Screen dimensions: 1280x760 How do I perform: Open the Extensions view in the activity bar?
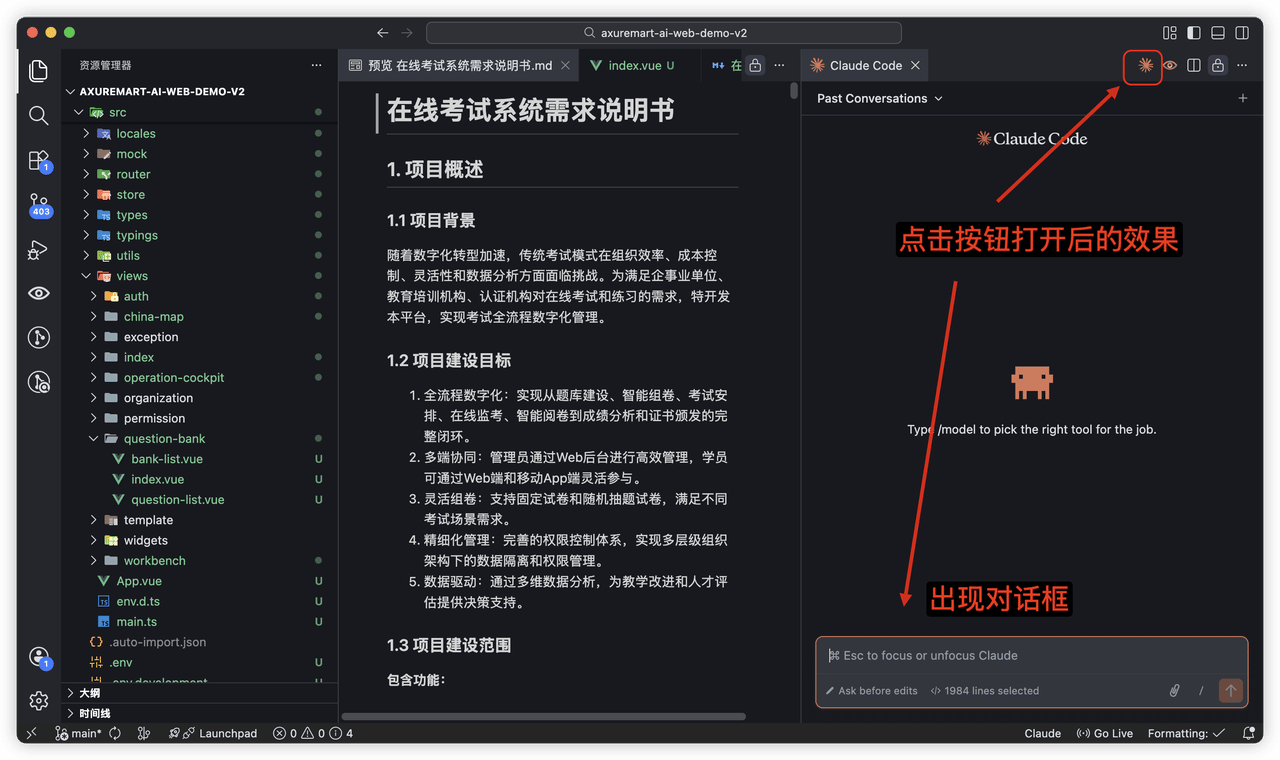pyautogui.click(x=39, y=160)
